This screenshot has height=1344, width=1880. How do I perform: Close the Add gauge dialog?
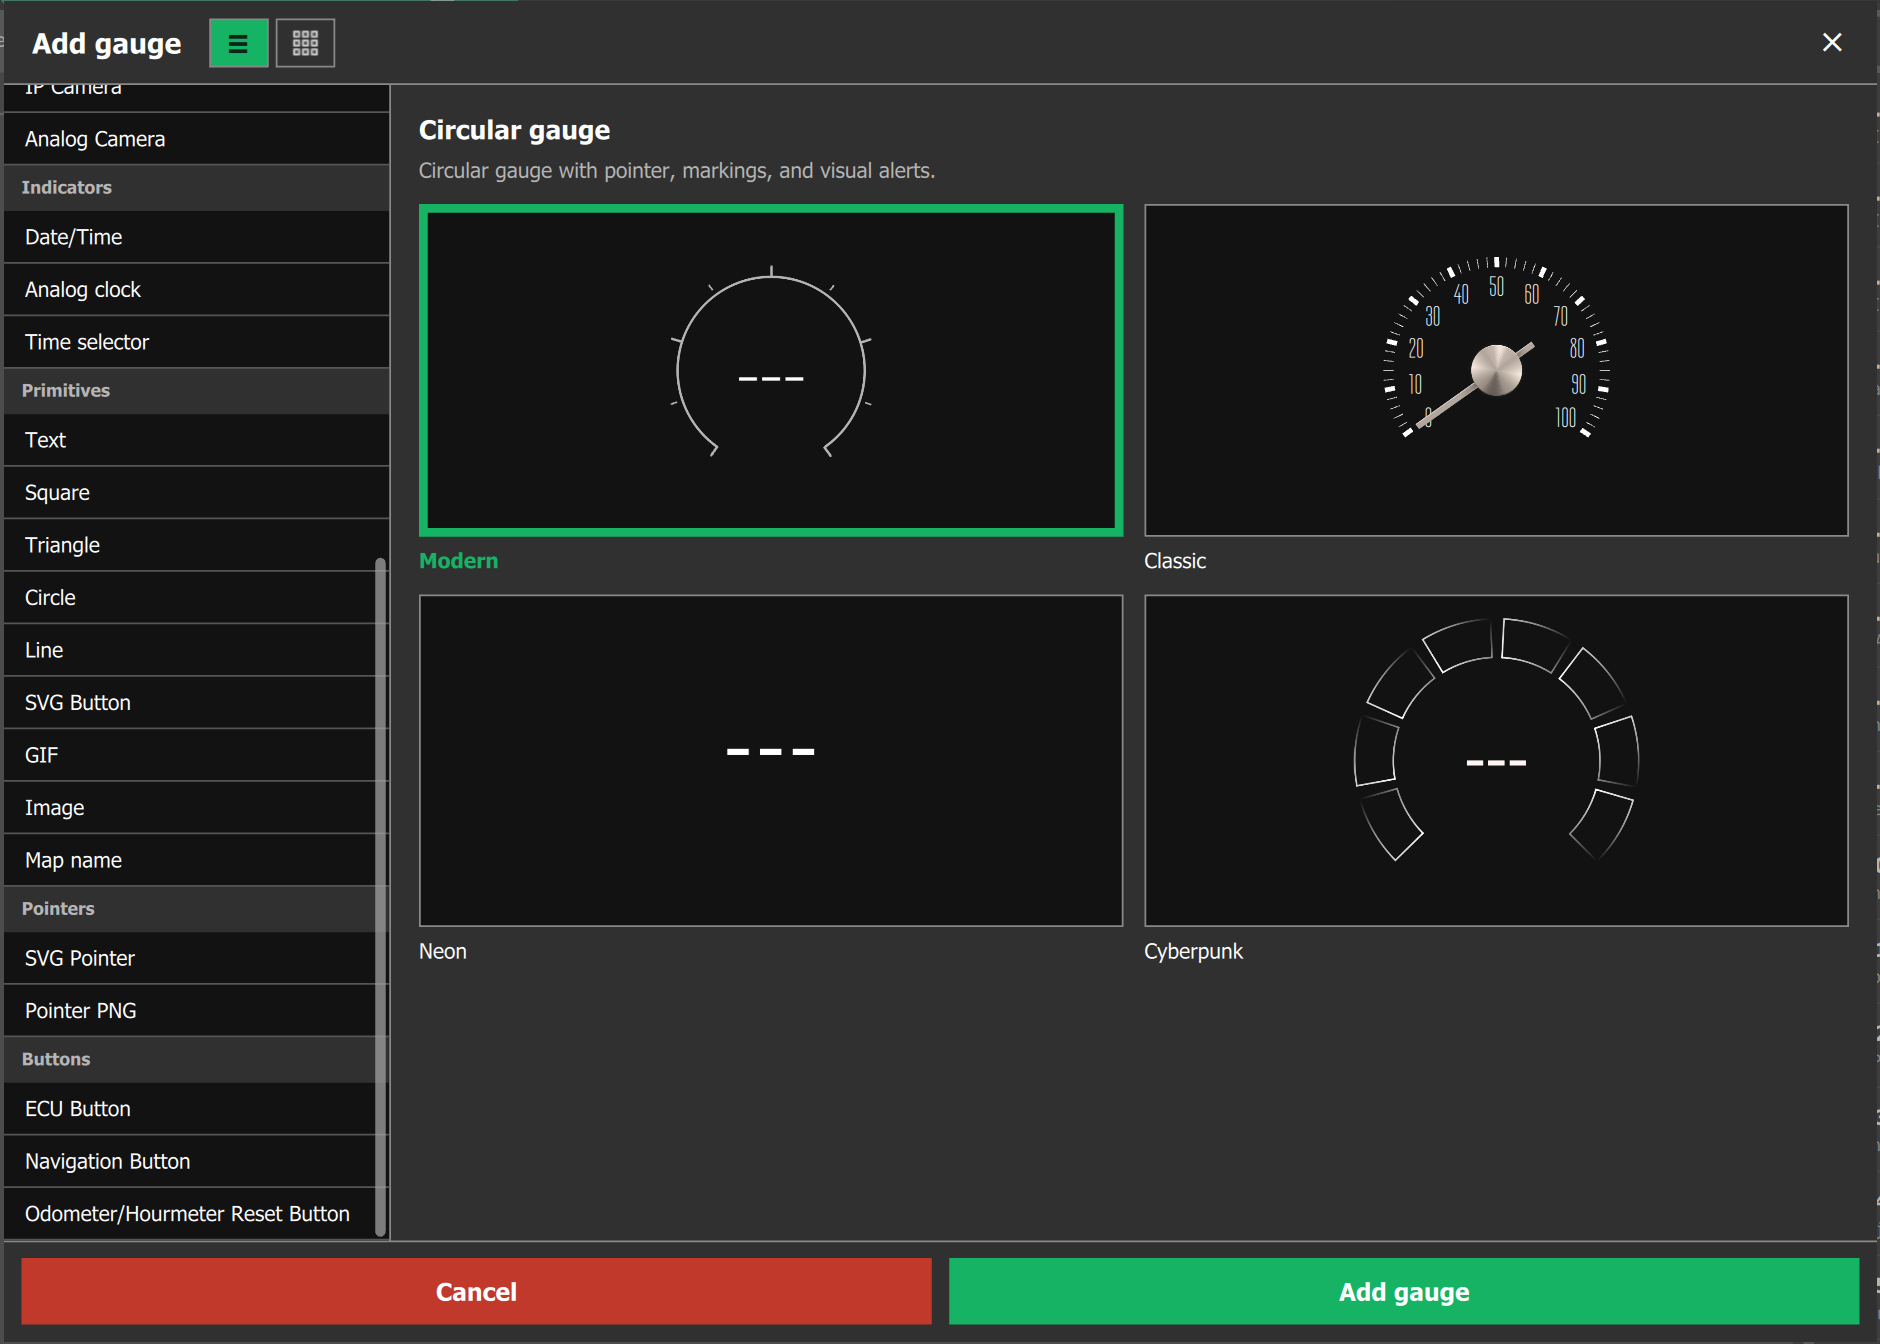pos(1831,42)
